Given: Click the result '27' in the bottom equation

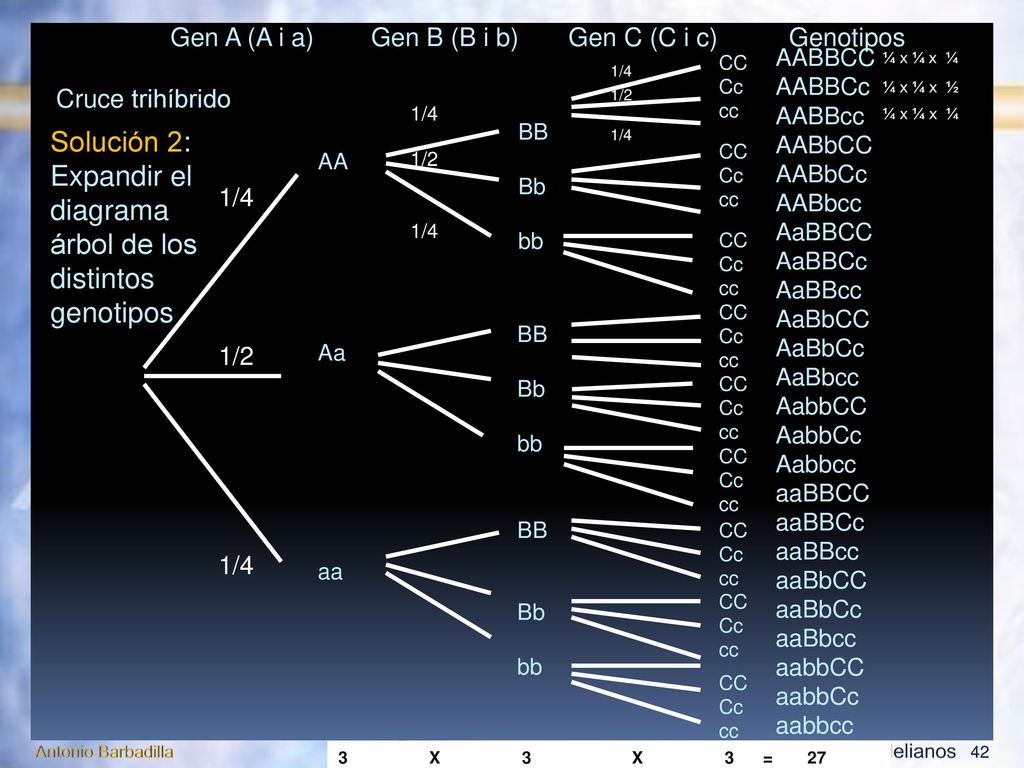Looking at the screenshot, I should pyautogui.click(x=816, y=758).
